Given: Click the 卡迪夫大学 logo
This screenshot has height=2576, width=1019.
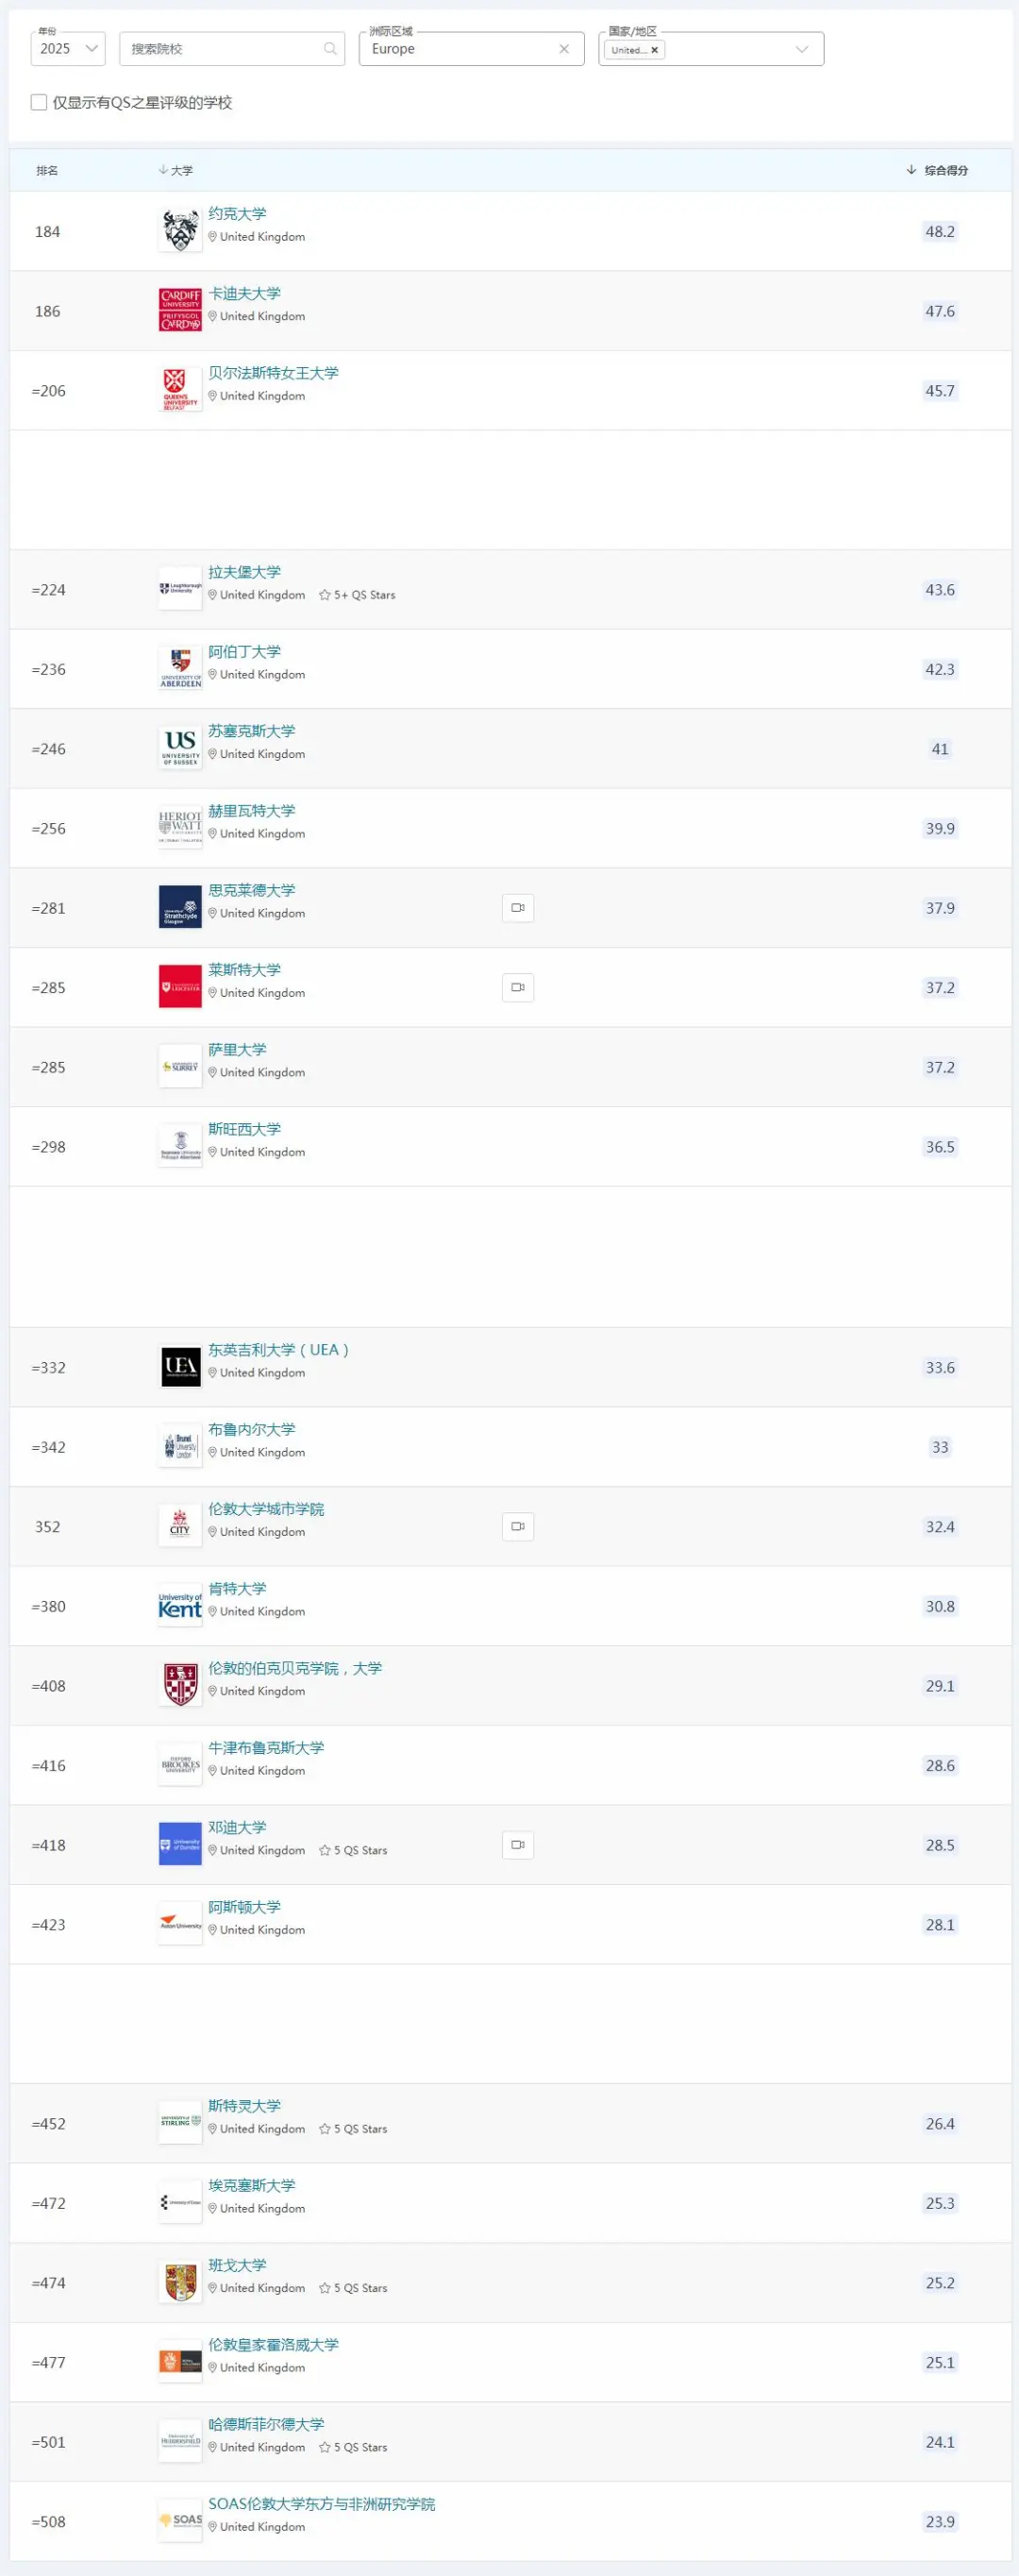Looking at the screenshot, I should 180,310.
